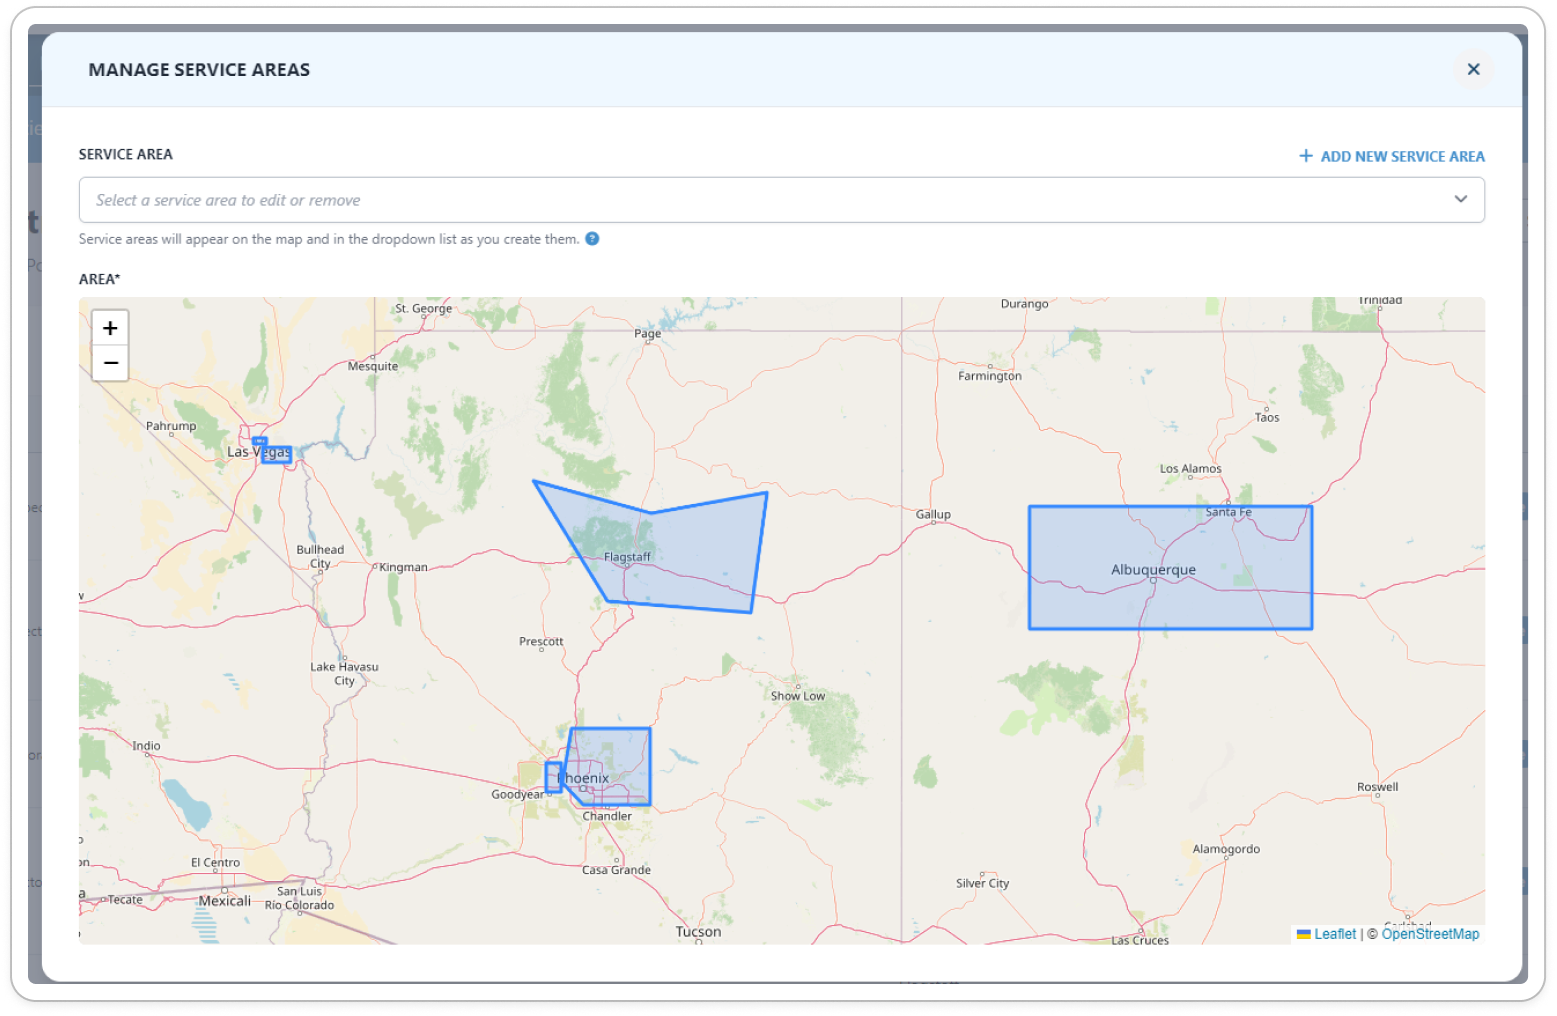
Task: Select the small service area near Goodyear
Action: pyautogui.click(x=552, y=777)
